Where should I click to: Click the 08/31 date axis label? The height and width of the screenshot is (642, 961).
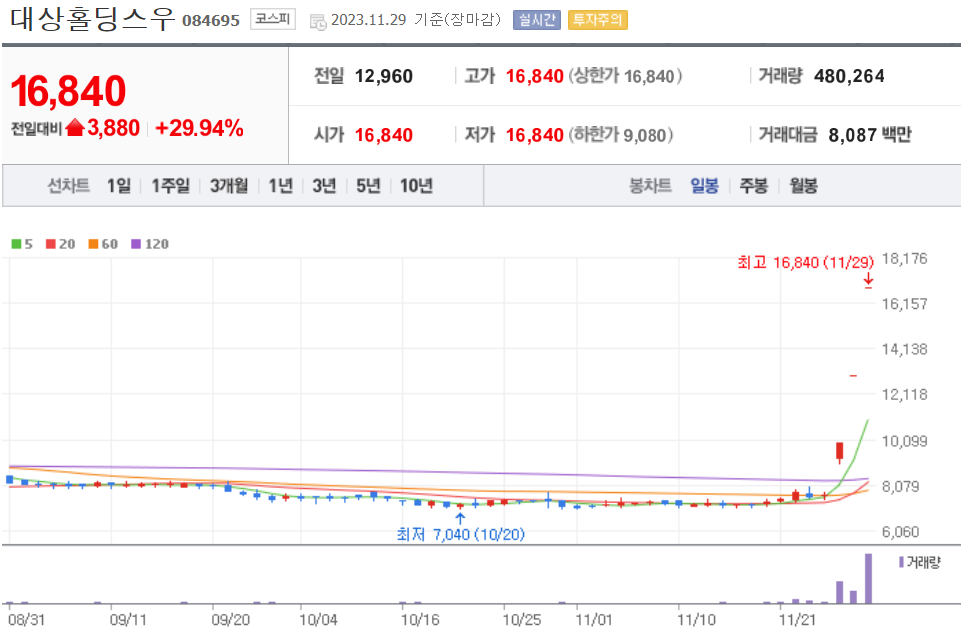(x=26, y=620)
